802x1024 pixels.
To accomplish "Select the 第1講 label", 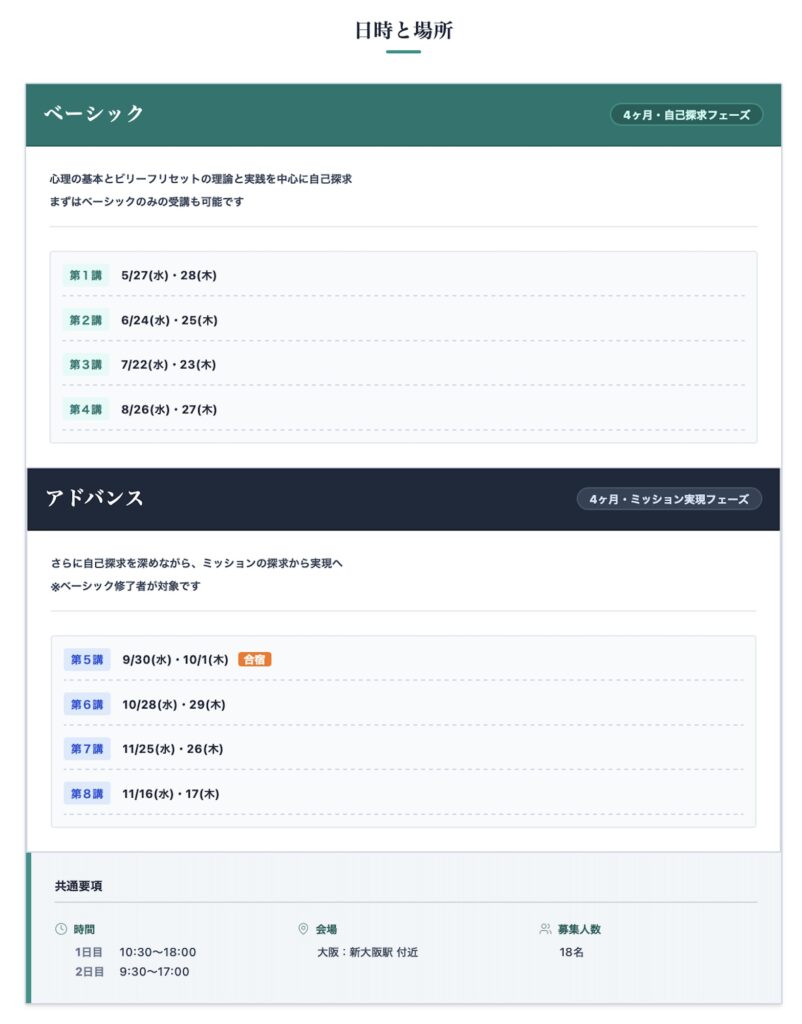I will tap(85, 276).
